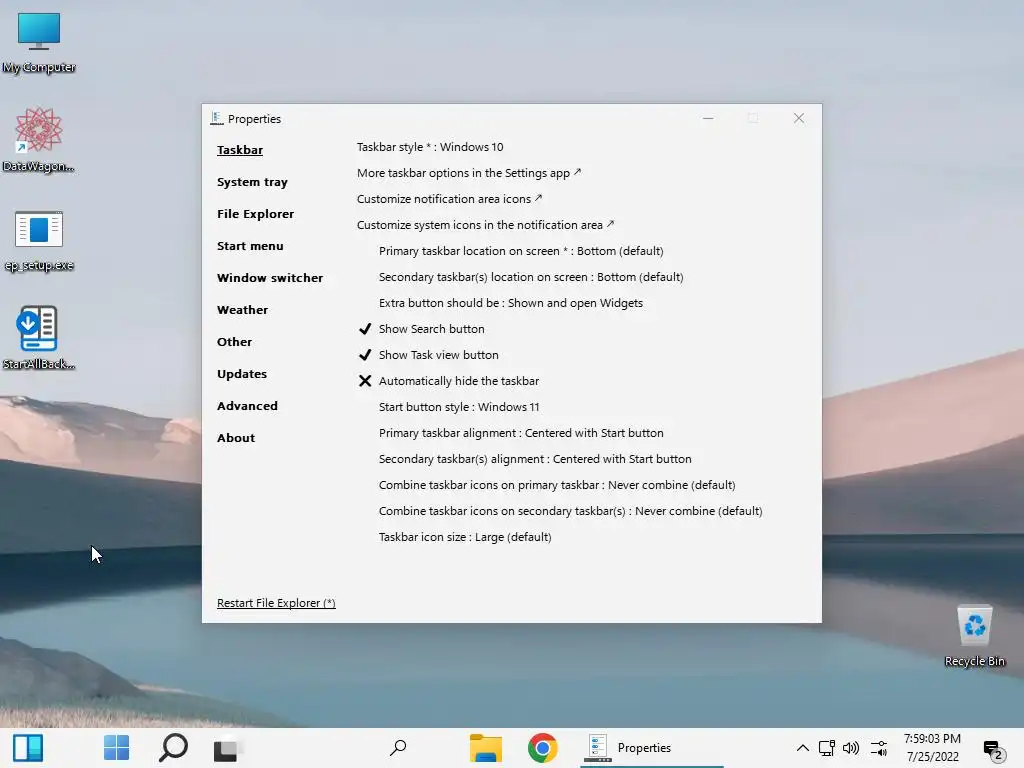Open Search from the large magnifier taskbar icon

(x=173, y=748)
